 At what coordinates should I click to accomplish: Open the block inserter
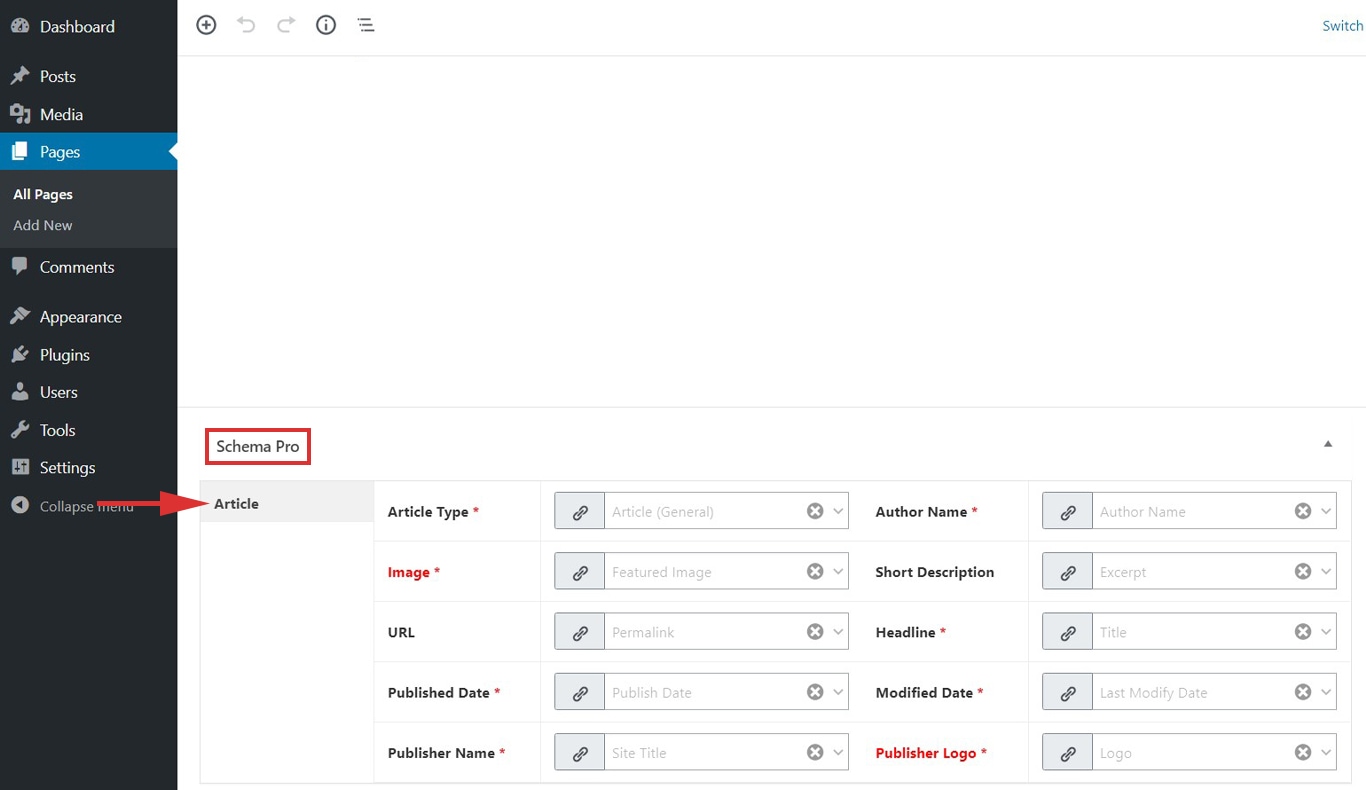click(x=206, y=24)
